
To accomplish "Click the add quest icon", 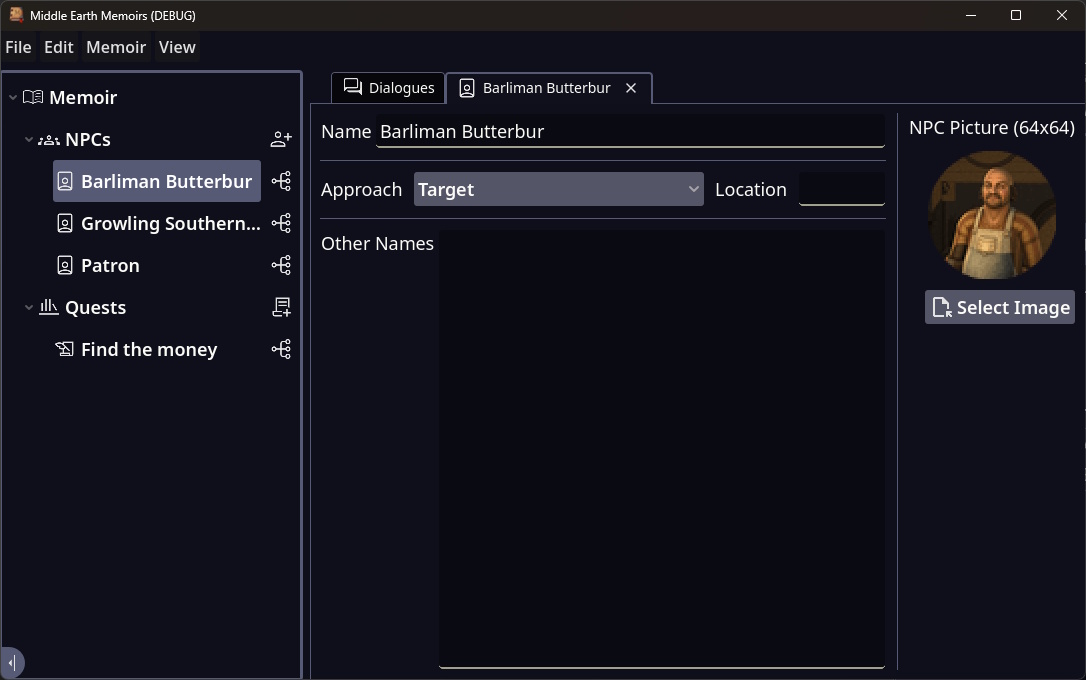I will point(281,307).
